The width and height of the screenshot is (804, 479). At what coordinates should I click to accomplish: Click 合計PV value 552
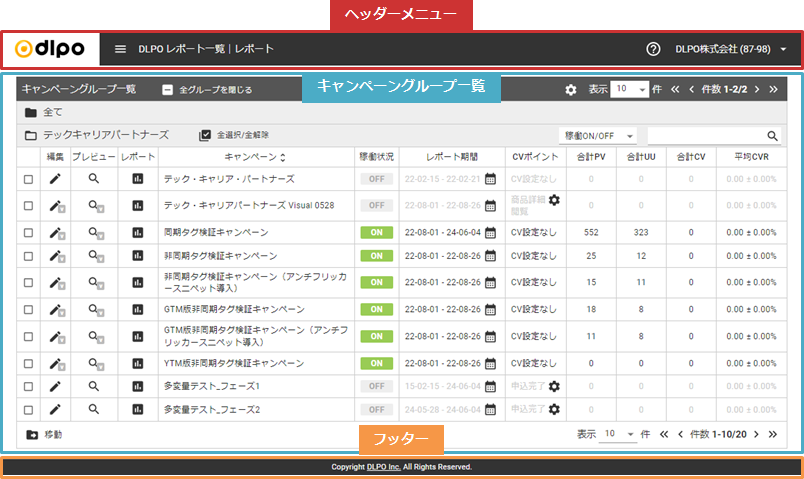[591, 233]
